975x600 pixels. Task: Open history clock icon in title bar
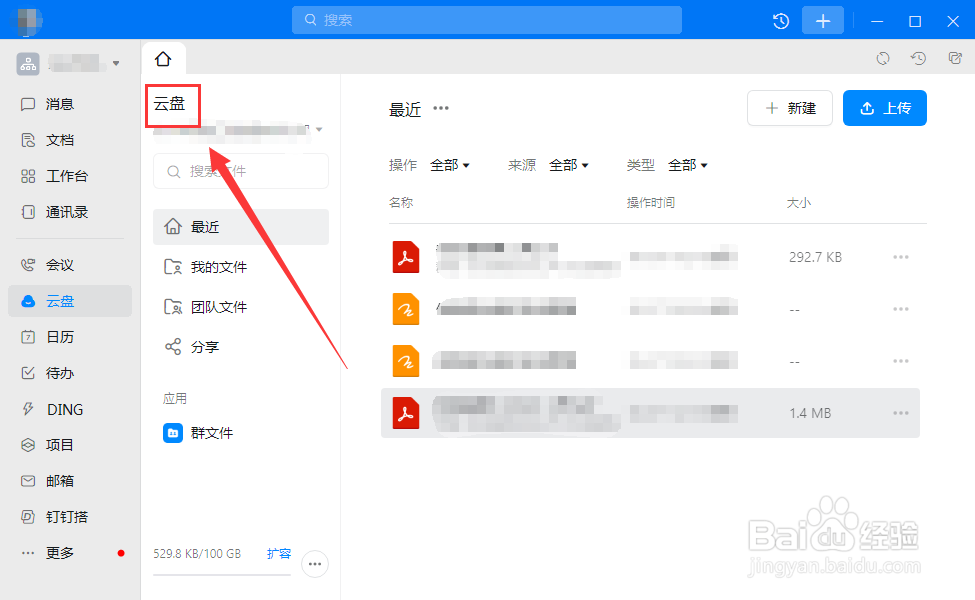781,21
